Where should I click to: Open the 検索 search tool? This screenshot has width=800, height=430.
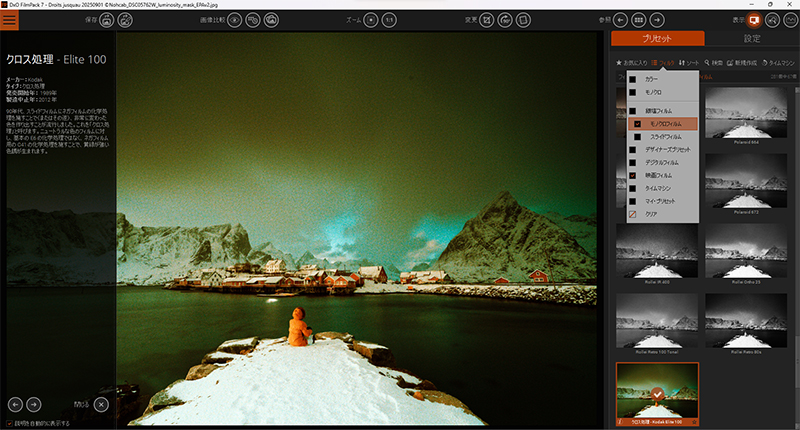(714, 63)
